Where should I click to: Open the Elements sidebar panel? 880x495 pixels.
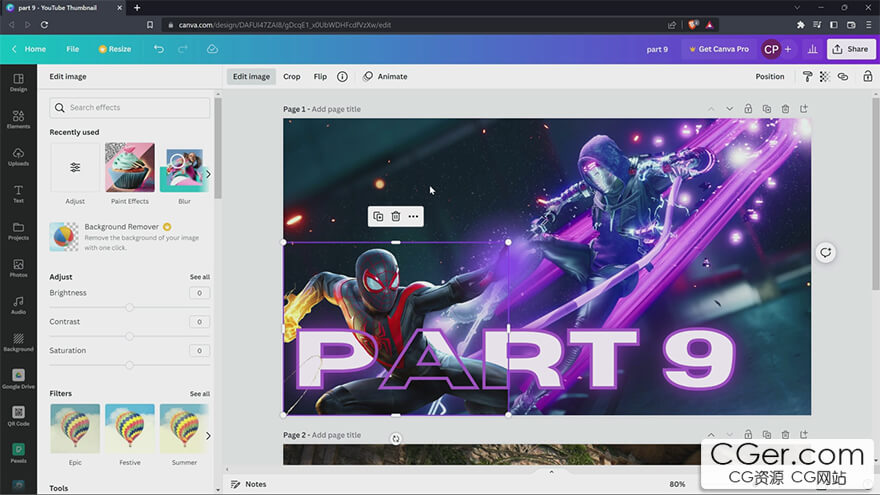(x=19, y=120)
